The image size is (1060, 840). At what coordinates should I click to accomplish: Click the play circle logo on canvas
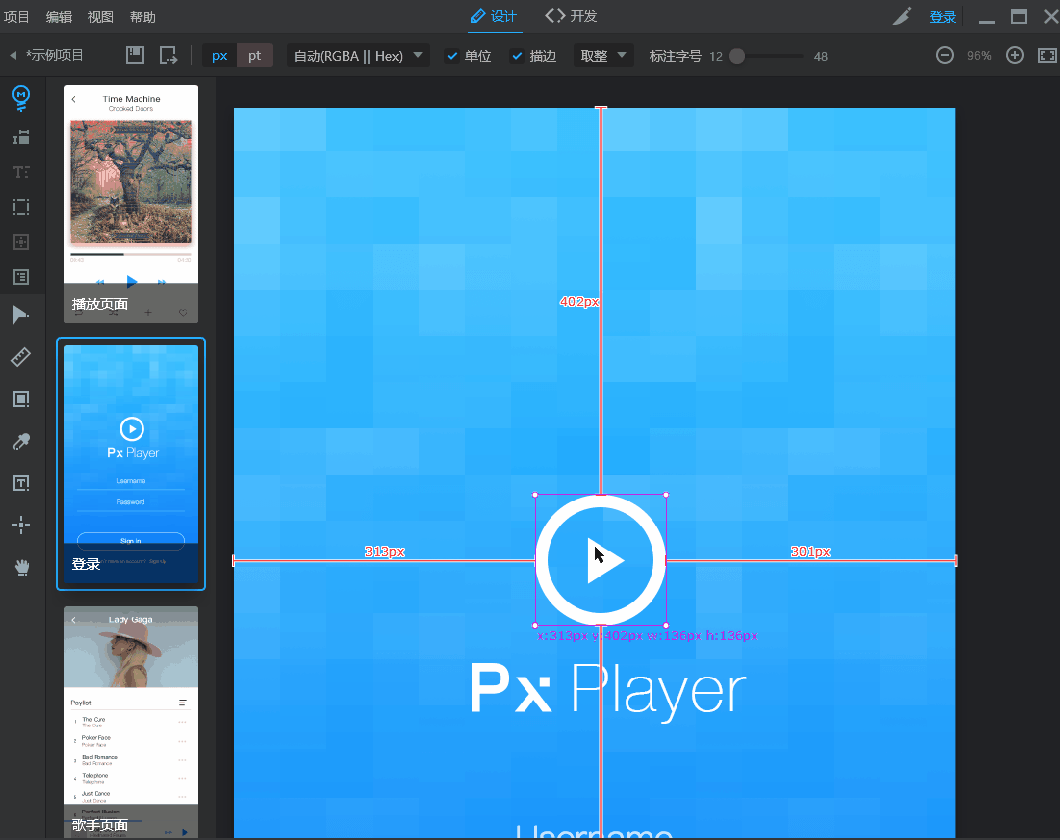click(x=600, y=560)
